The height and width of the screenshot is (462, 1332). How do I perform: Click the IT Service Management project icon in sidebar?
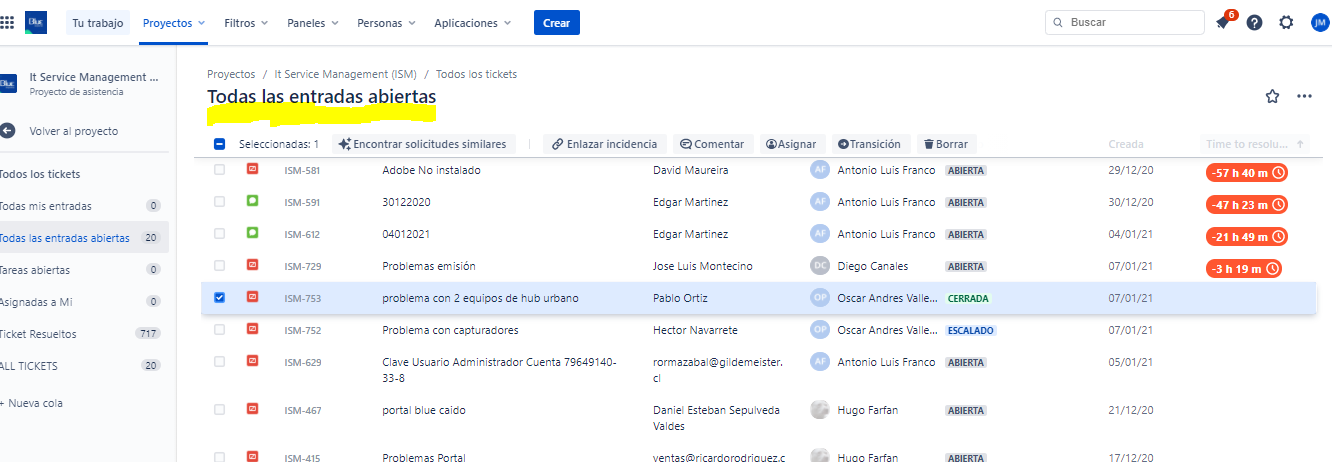8,83
